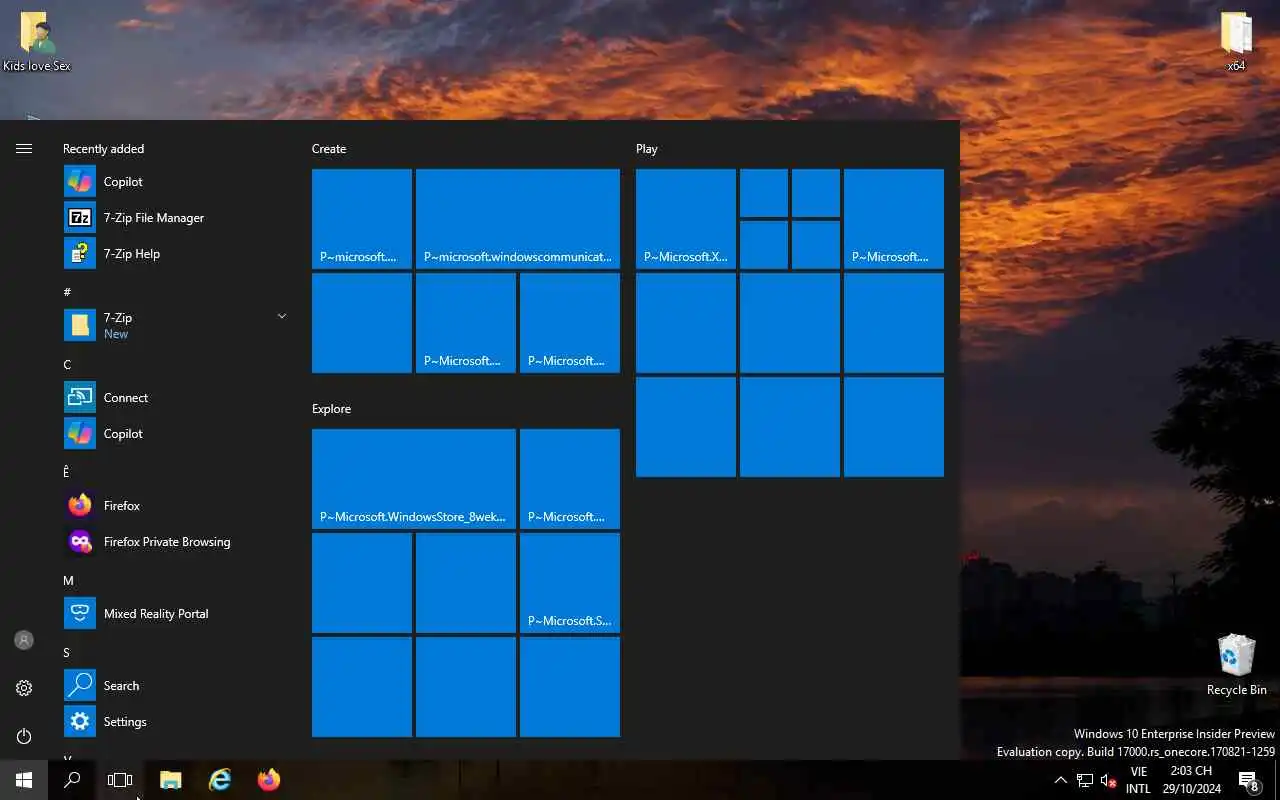Viewport: 1280px width, 800px height.
Task: Open the Search app entry
Action: (175, 685)
